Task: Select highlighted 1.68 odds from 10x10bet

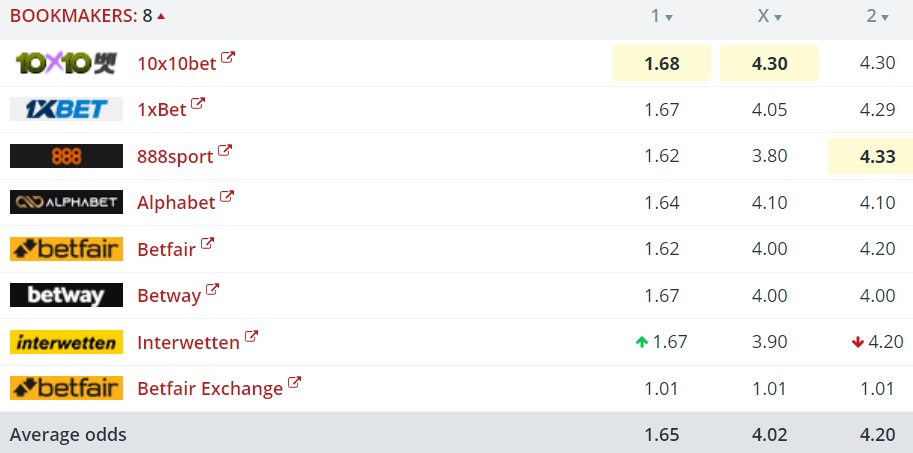Action: coord(661,63)
